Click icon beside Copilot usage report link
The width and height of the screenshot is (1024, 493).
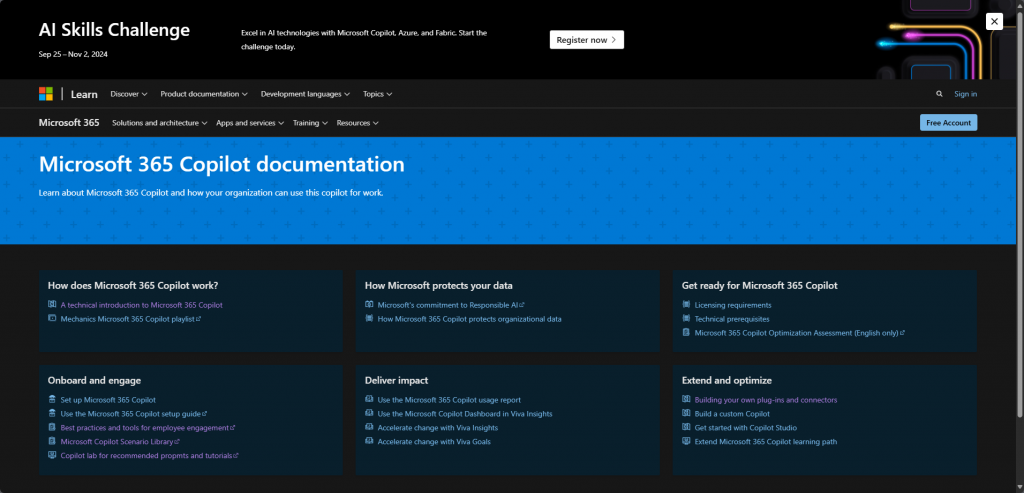(x=369, y=399)
